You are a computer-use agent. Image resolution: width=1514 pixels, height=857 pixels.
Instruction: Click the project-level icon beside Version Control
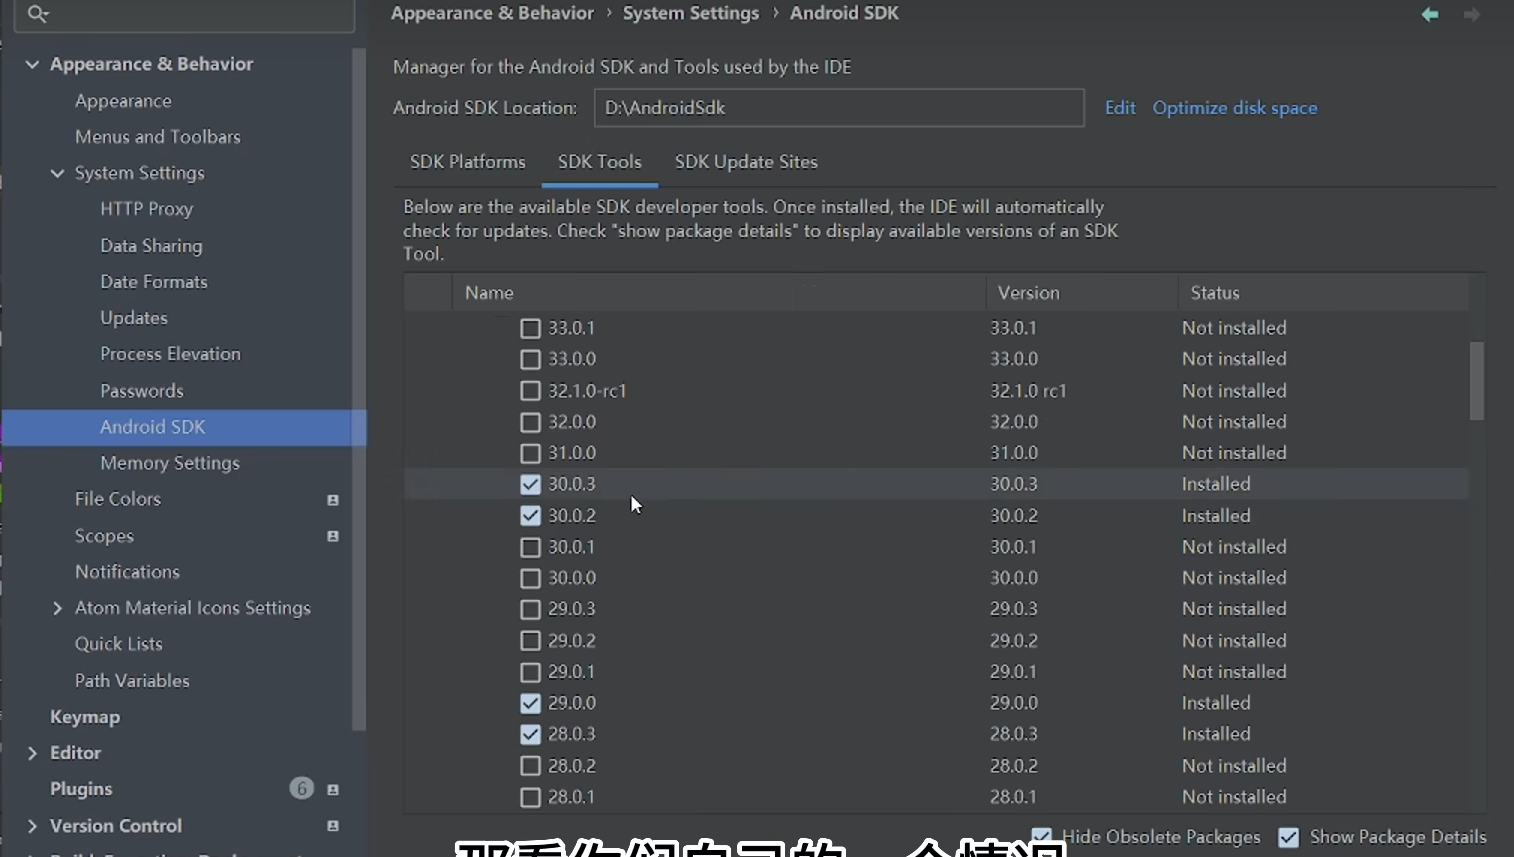pyautogui.click(x=333, y=826)
